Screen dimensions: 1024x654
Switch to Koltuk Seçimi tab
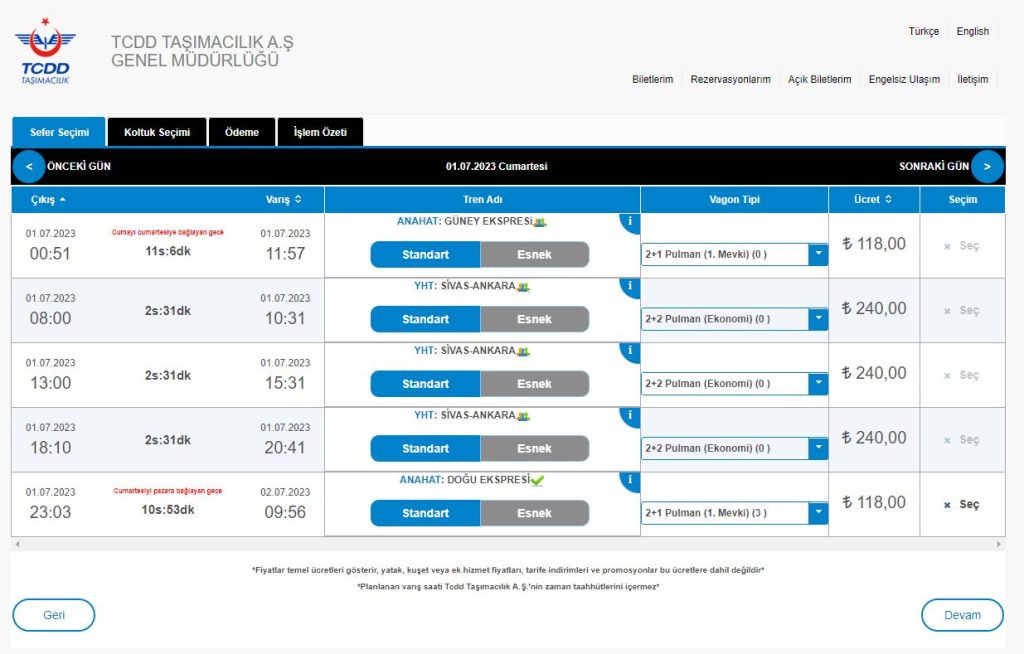pos(157,132)
